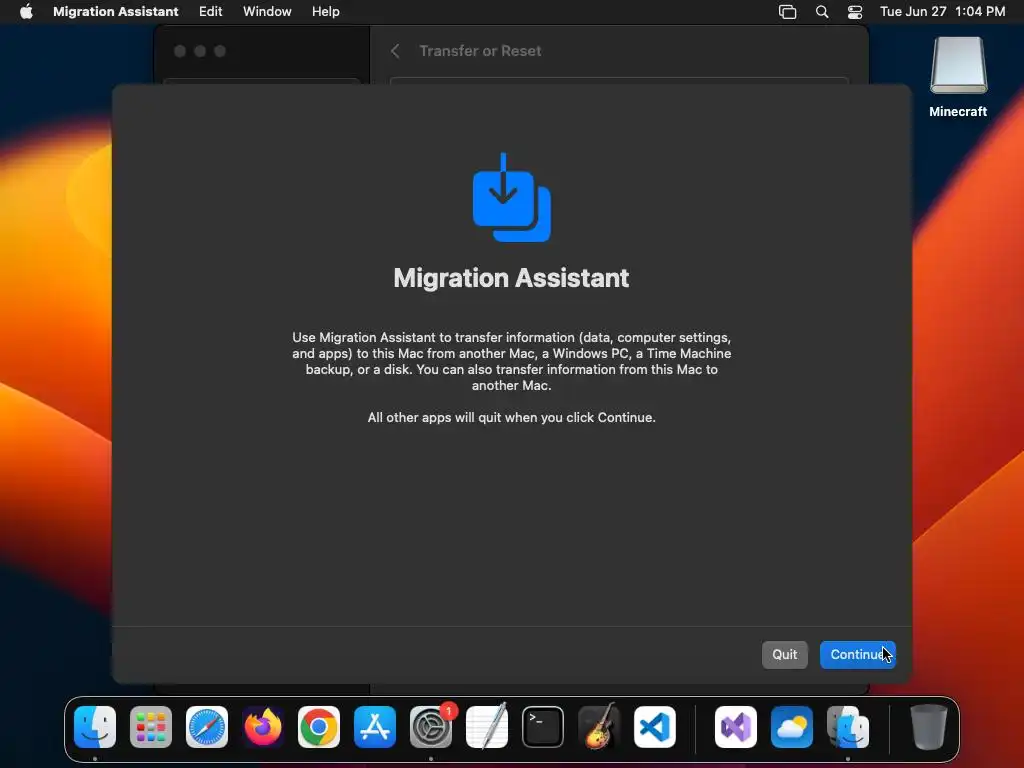
Task: Open TextEdit from the Dock
Action: click(x=487, y=727)
